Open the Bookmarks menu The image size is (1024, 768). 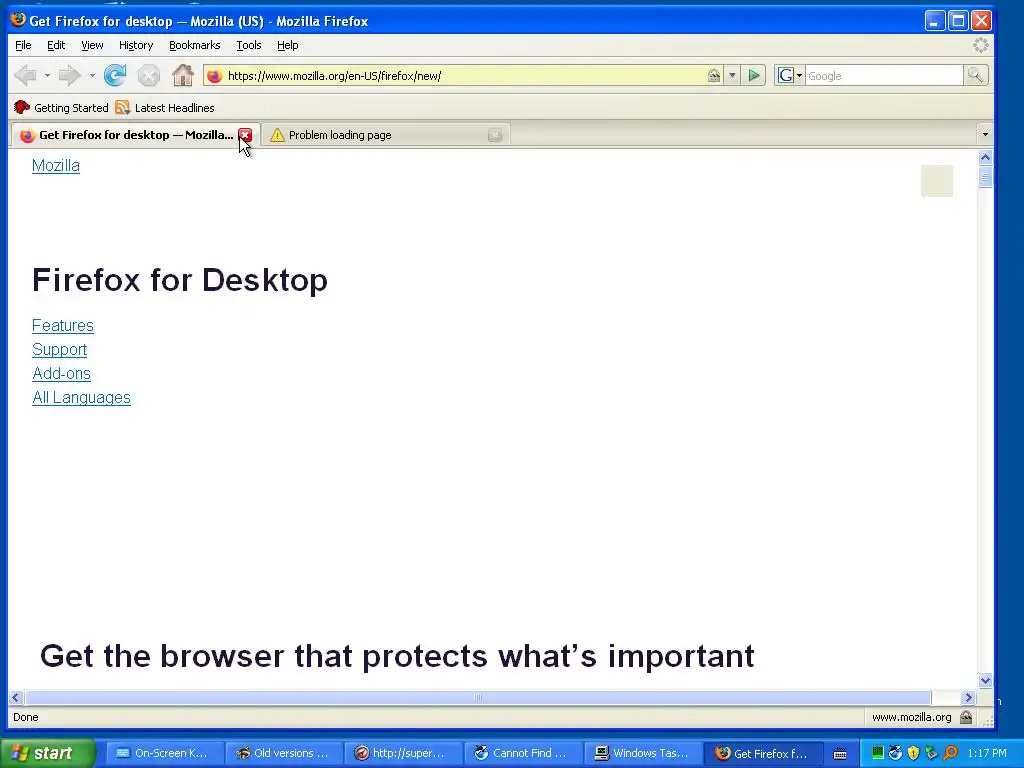(195, 45)
